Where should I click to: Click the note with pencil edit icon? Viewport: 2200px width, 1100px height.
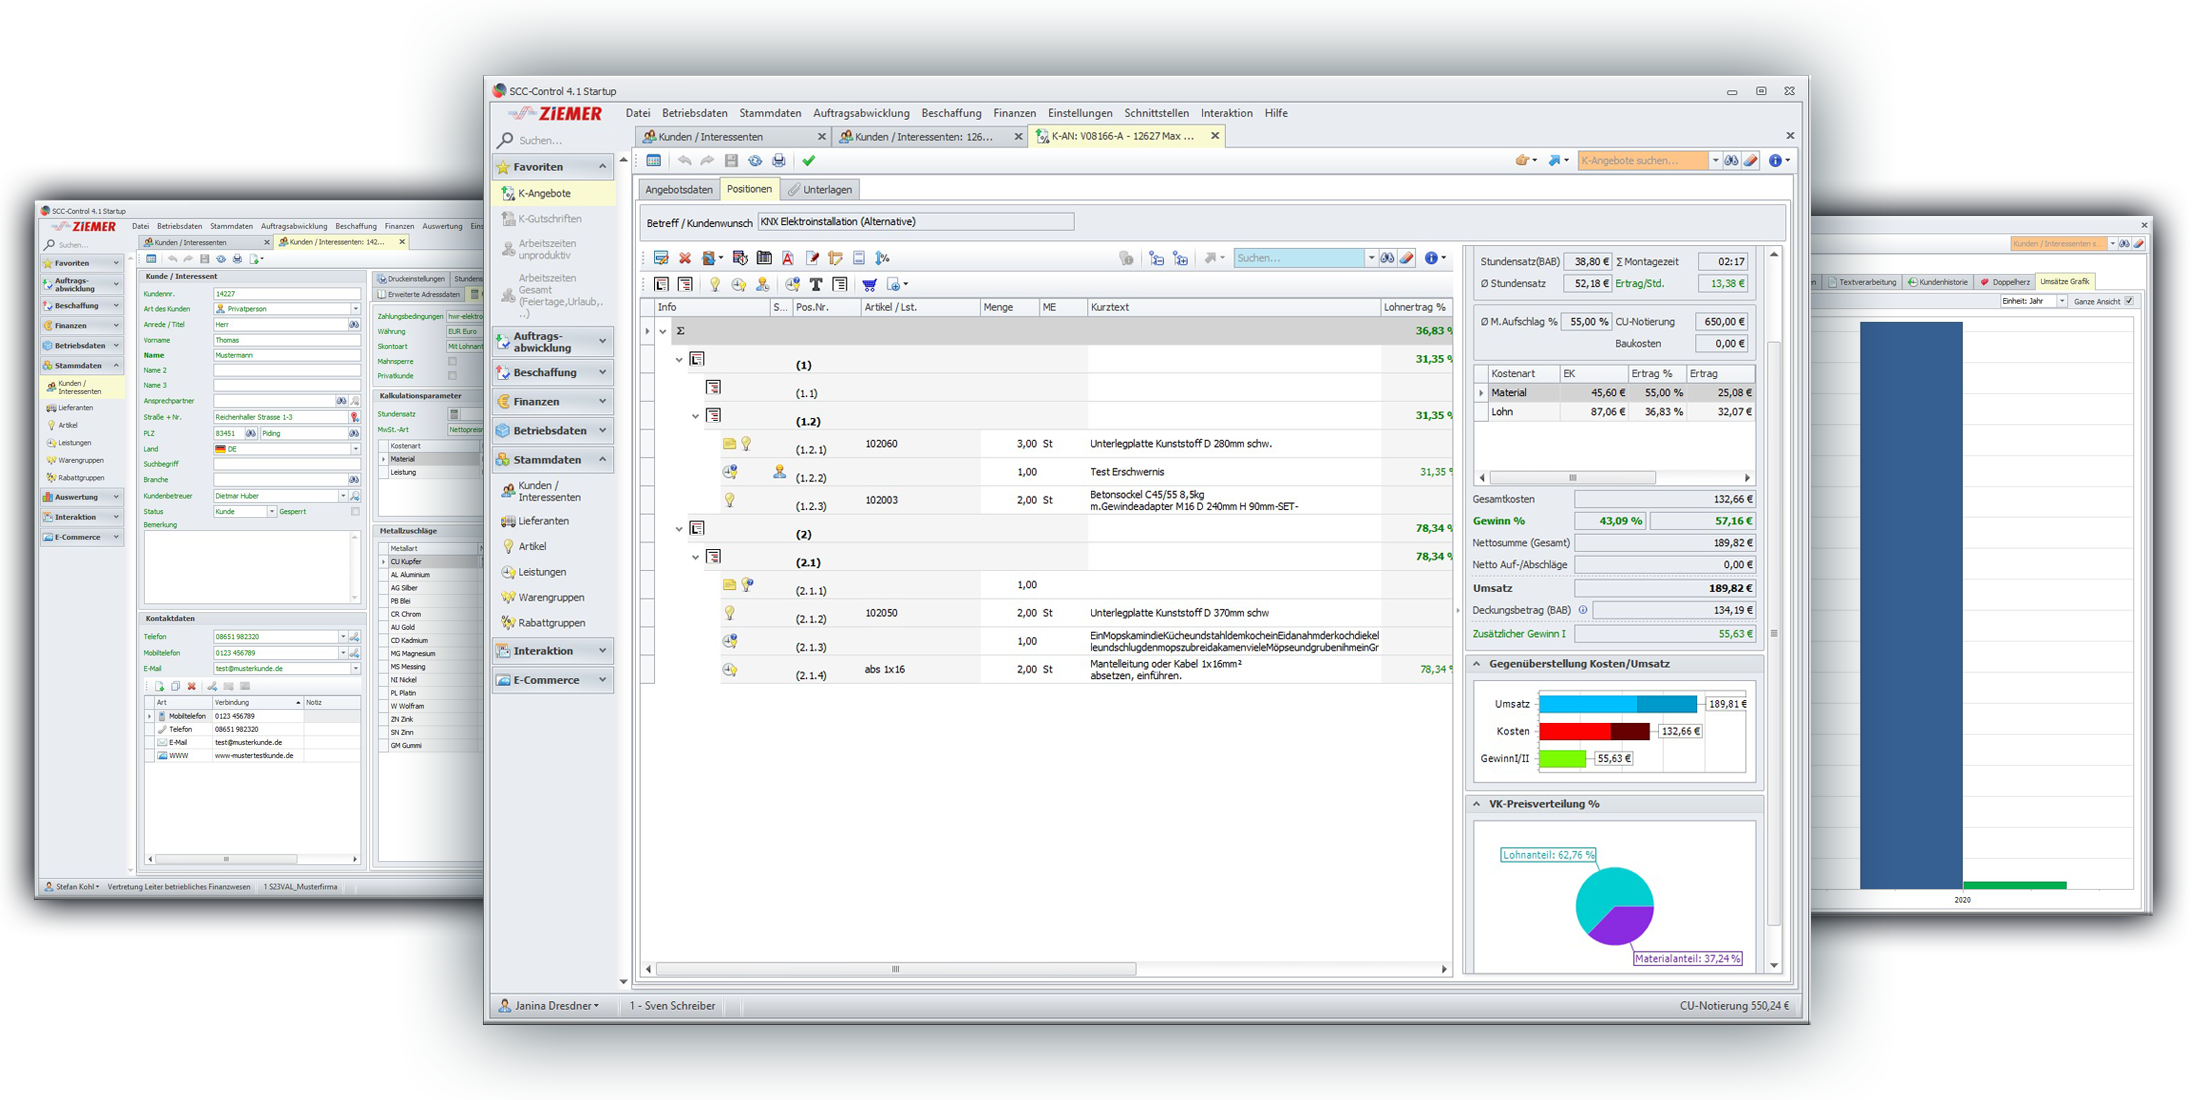coord(813,258)
